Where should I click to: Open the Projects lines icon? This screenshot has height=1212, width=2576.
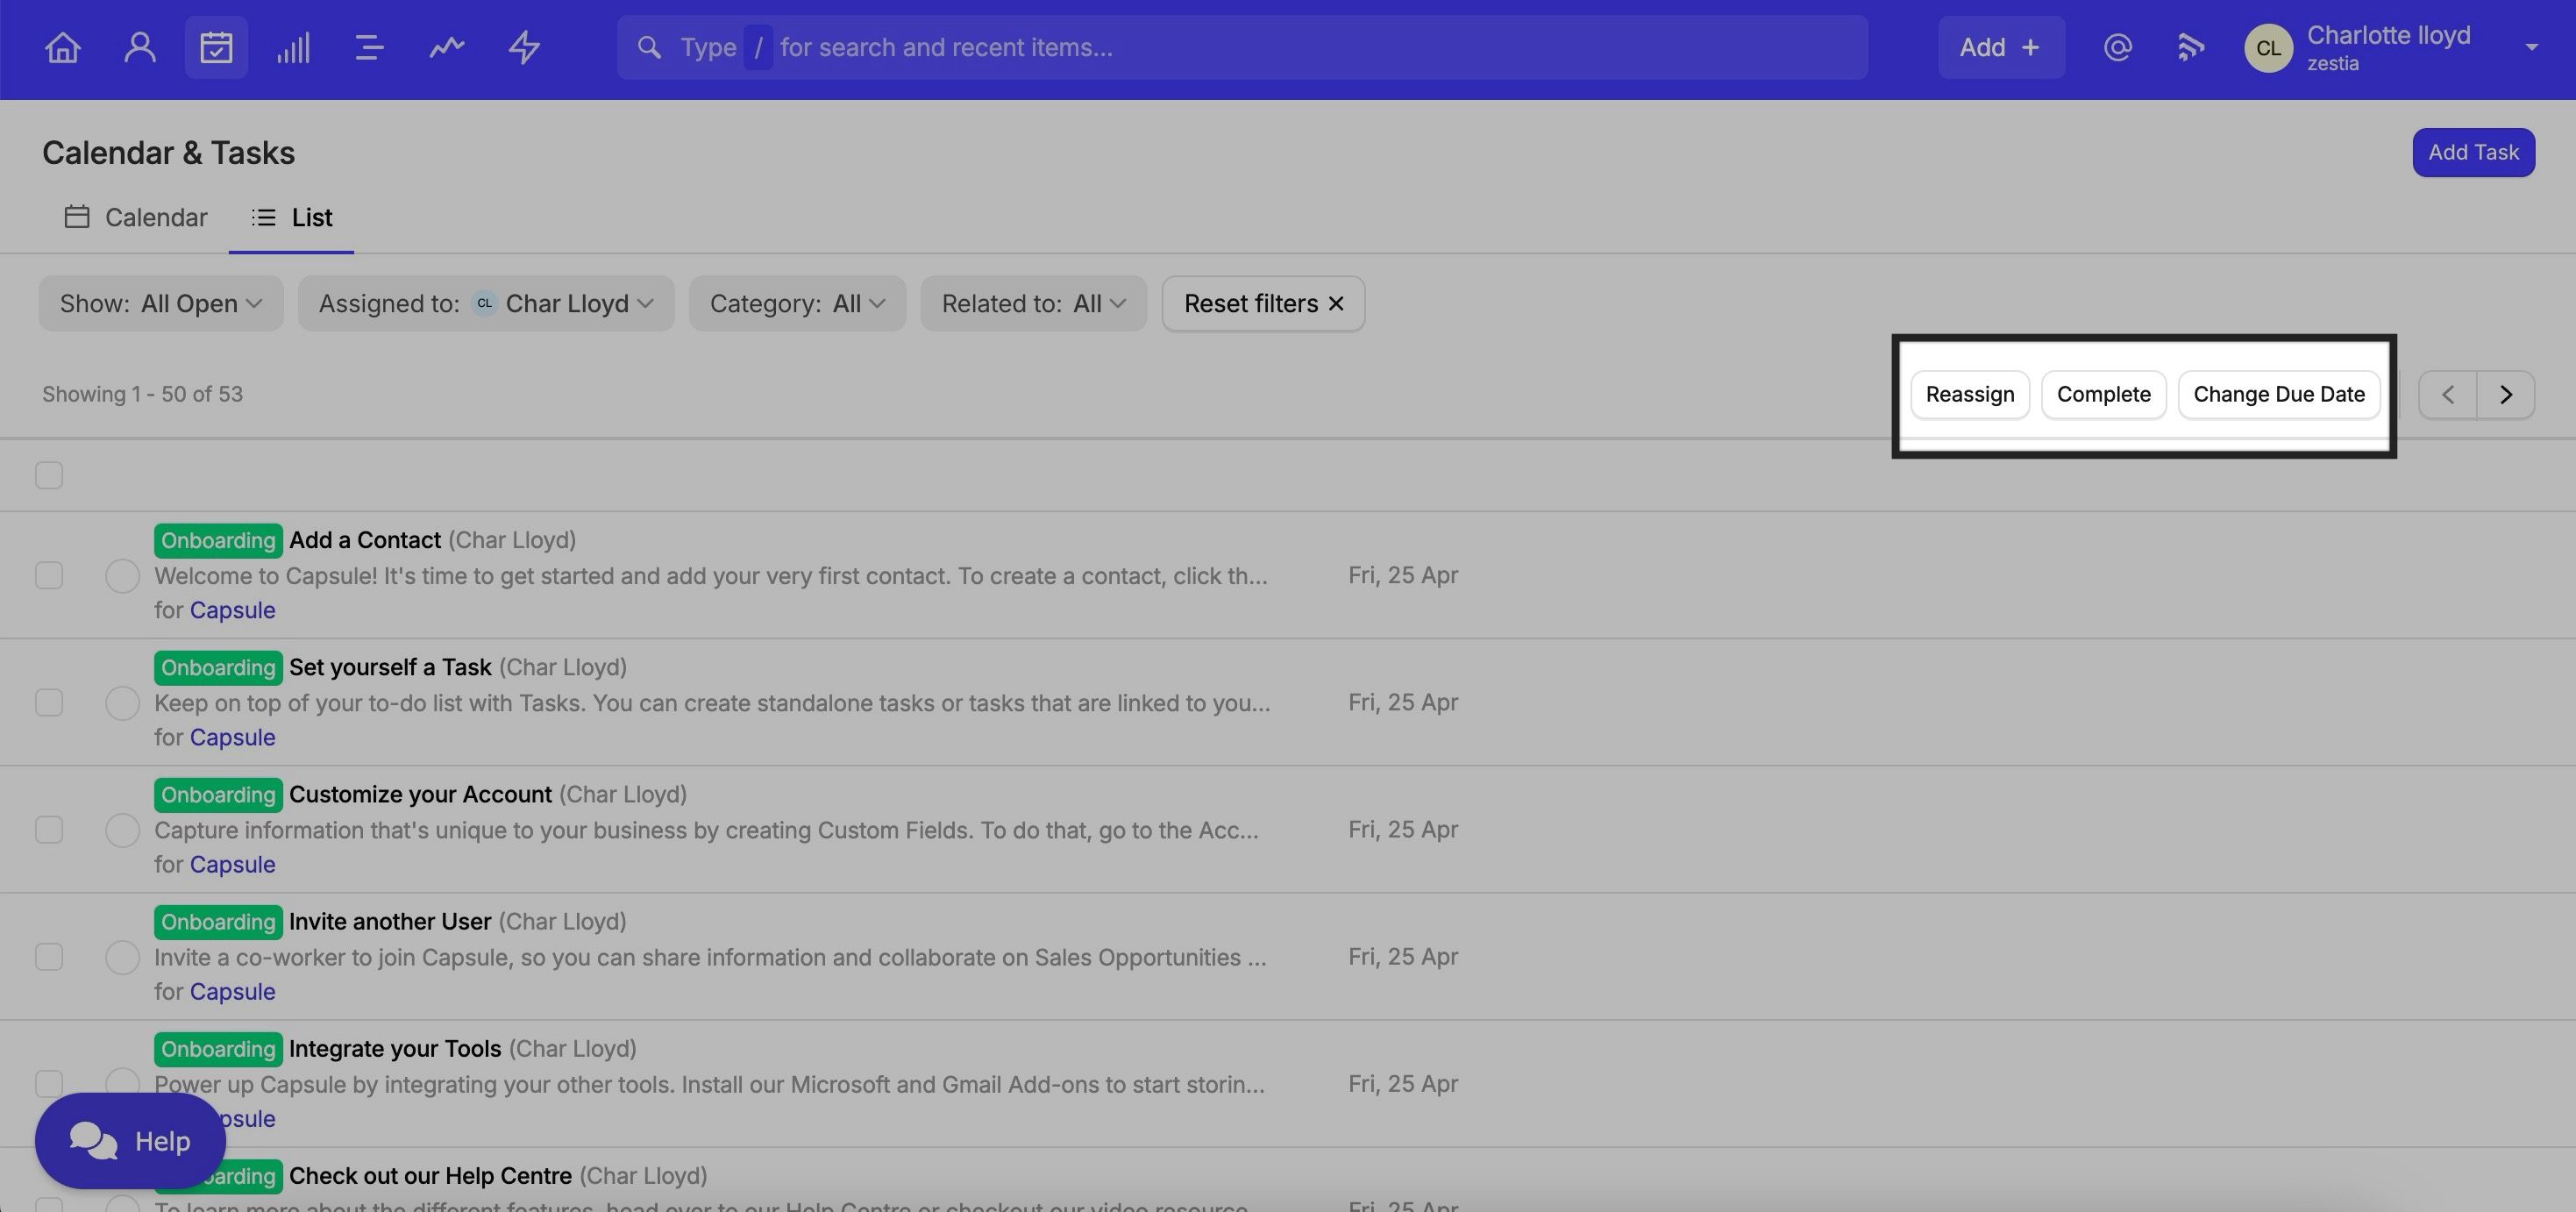(x=369, y=48)
